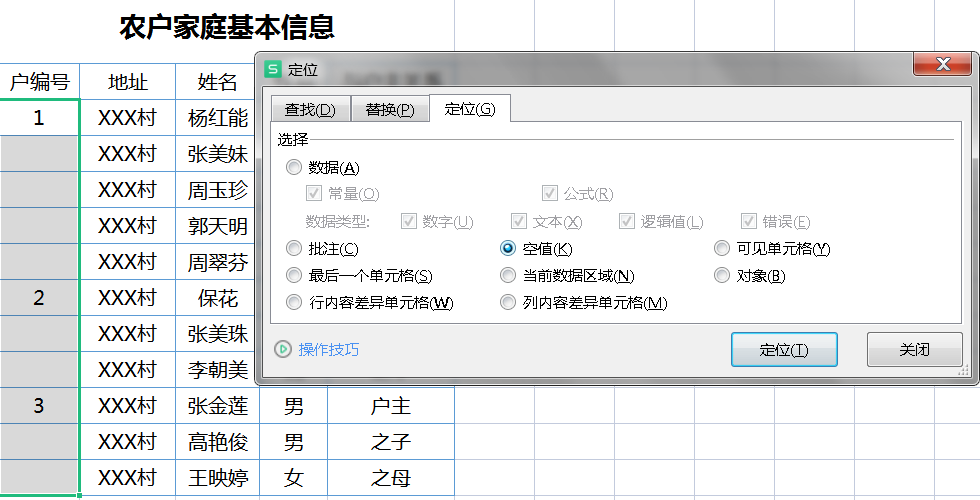980x500 pixels.
Task: Click the play icon beside 操作技巧
Action: 282,349
